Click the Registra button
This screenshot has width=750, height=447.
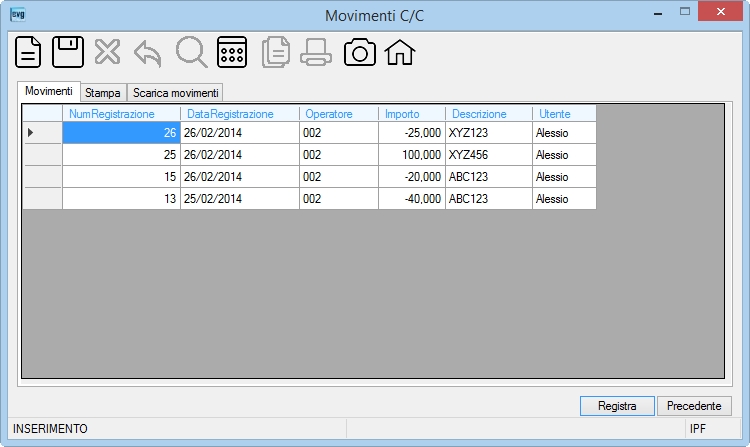[617, 406]
